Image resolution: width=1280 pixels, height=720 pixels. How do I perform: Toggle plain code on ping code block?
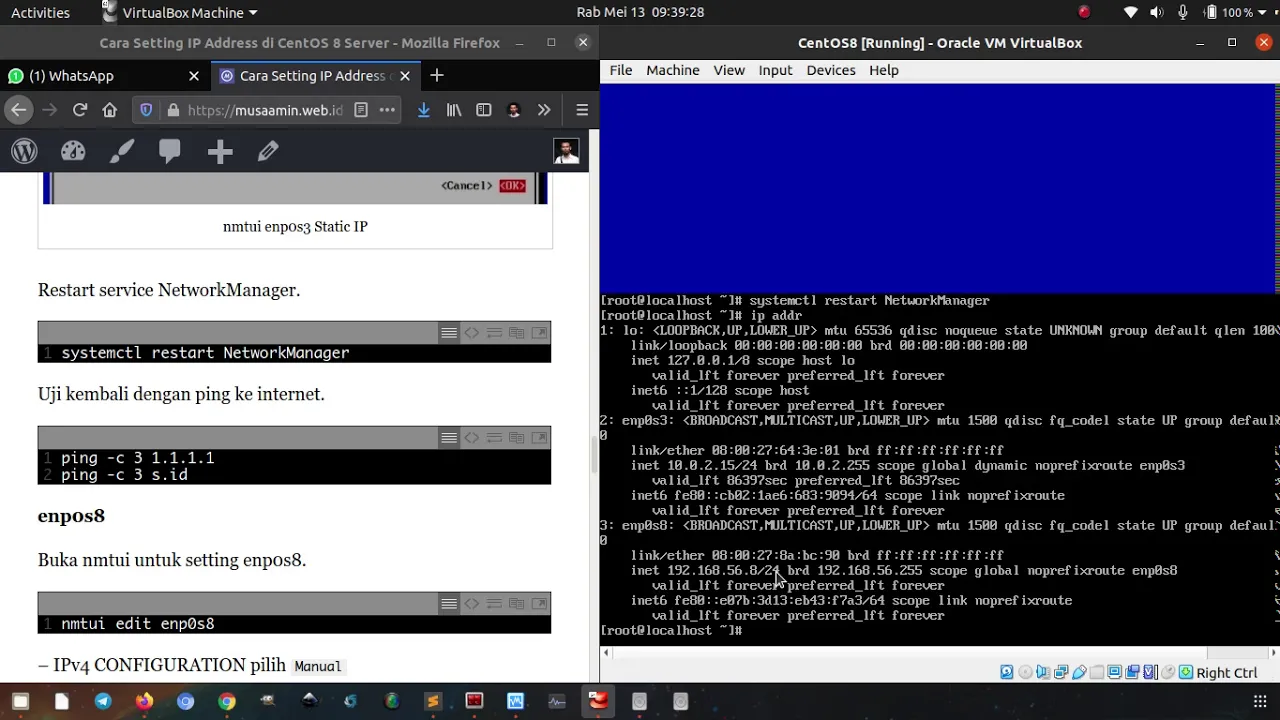tap(472, 438)
